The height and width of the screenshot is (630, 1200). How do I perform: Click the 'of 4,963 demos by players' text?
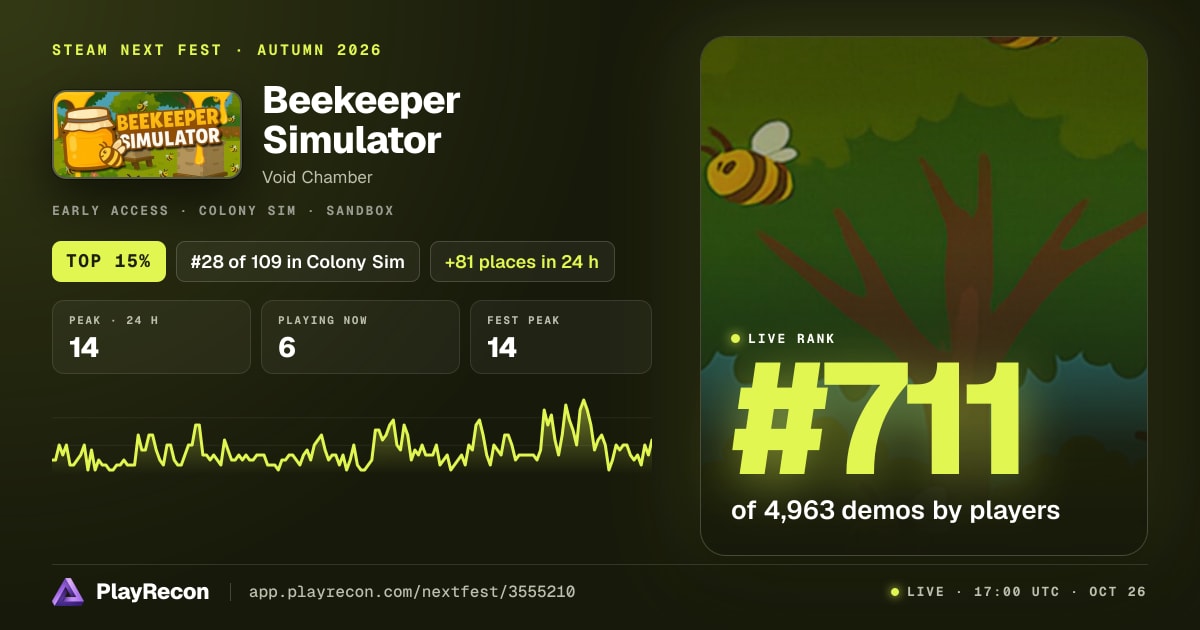coord(895,510)
